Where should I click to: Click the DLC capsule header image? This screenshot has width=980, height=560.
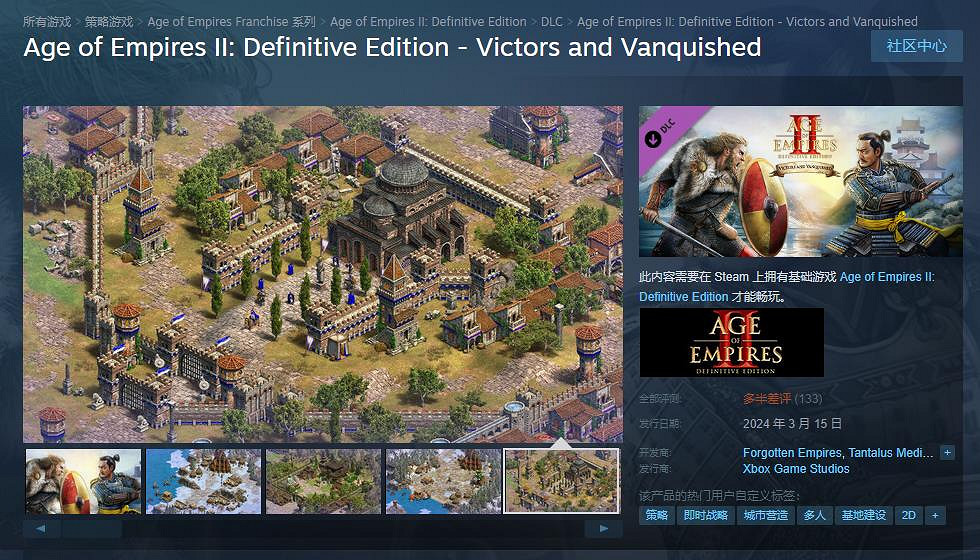tap(801, 181)
